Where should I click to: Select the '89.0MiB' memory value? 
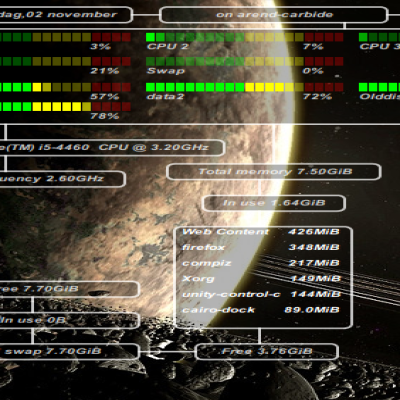pyautogui.click(x=312, y=310)
